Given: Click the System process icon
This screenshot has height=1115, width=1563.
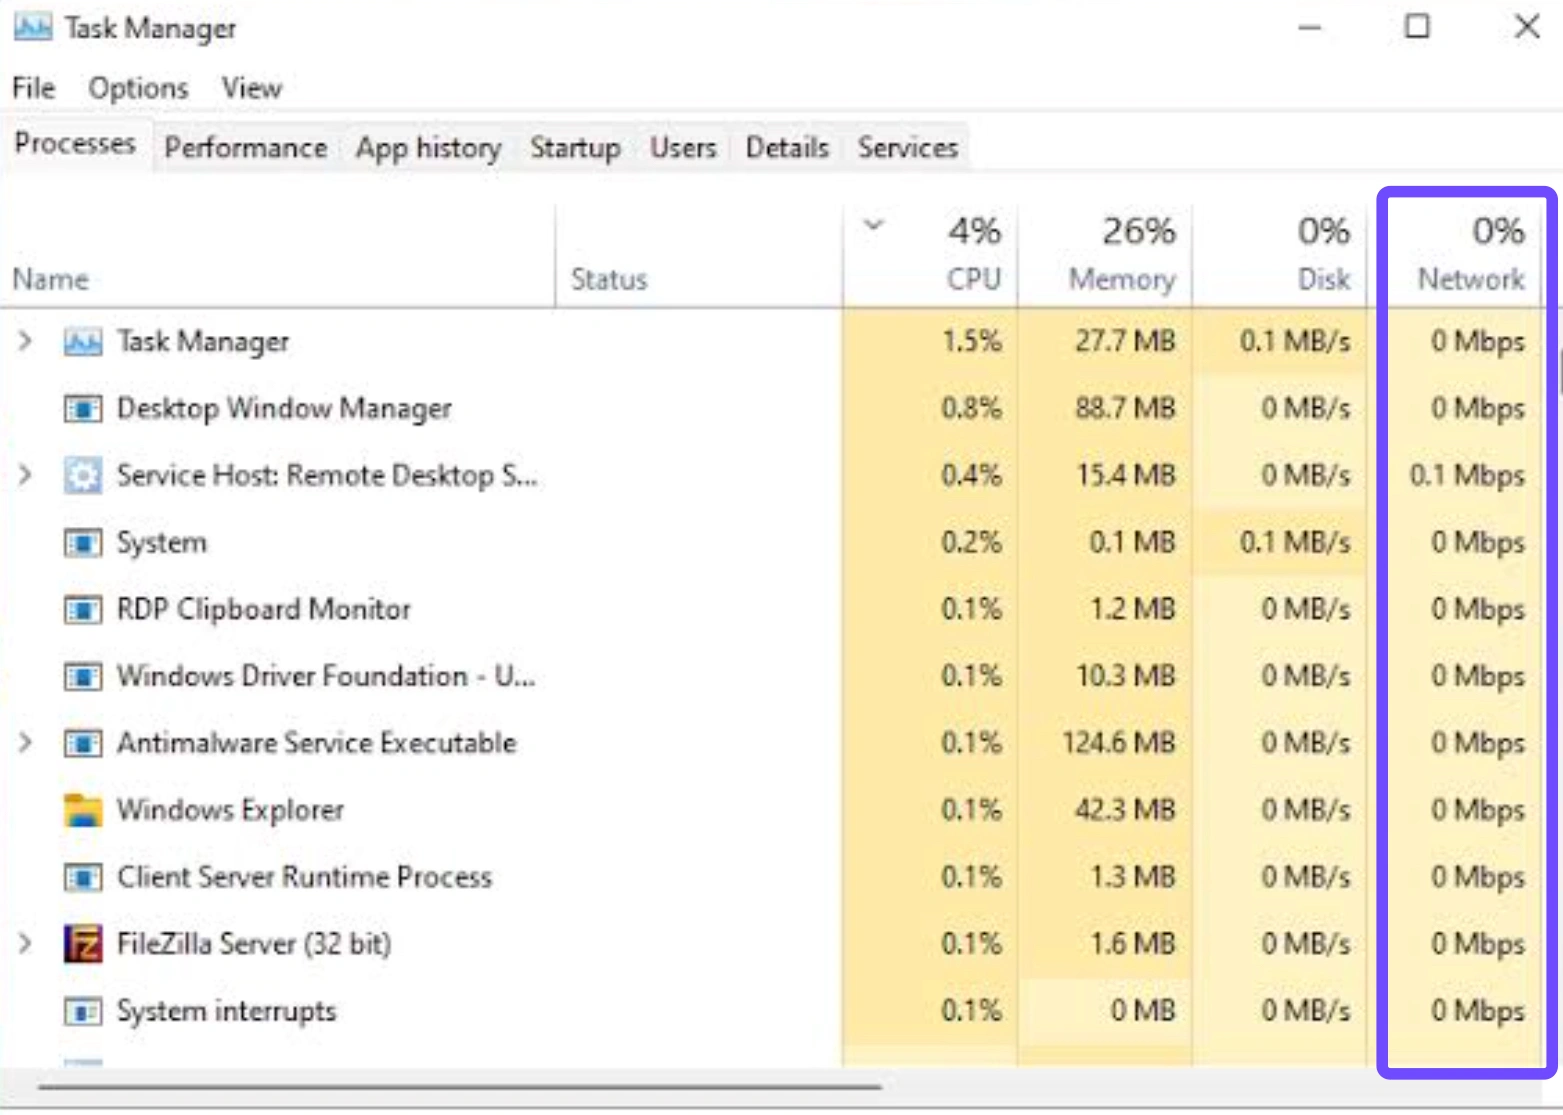Looking at the screenshot, I should 82,543.
